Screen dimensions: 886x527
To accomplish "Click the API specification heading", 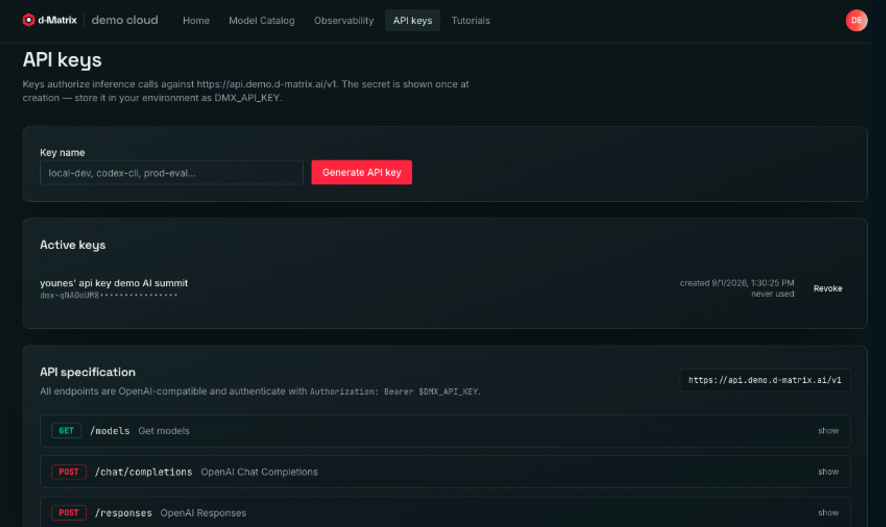I will tap(88, 372).
